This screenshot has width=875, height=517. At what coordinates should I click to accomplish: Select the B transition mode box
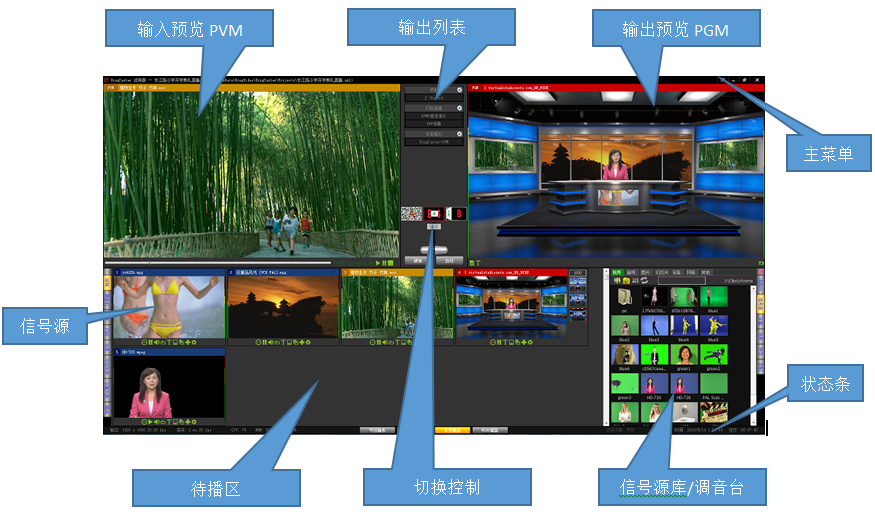tap(458, 213)
